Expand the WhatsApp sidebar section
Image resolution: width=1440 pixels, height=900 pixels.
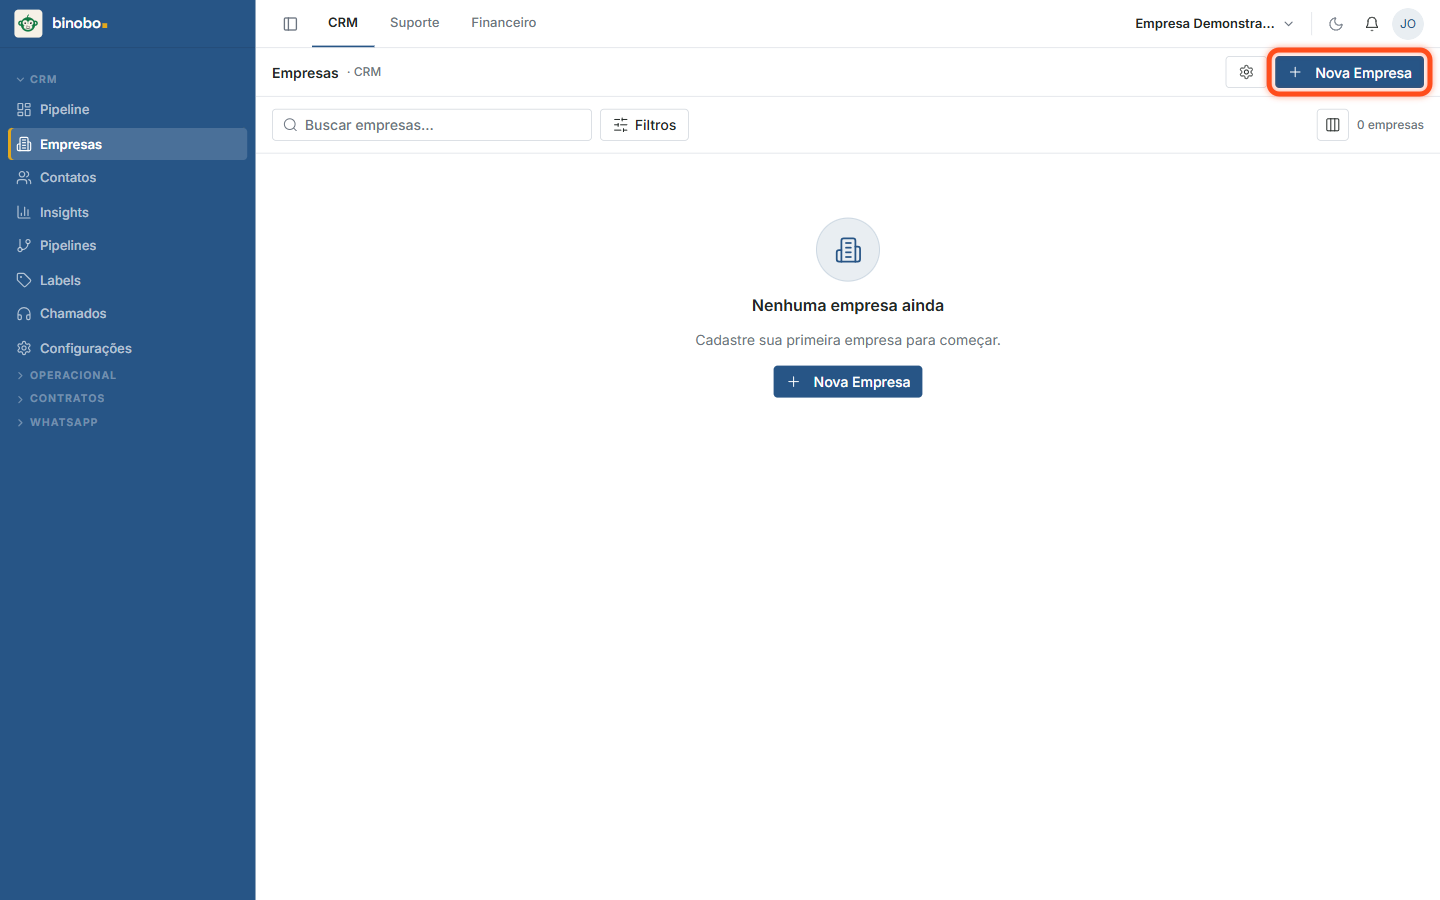57,422
